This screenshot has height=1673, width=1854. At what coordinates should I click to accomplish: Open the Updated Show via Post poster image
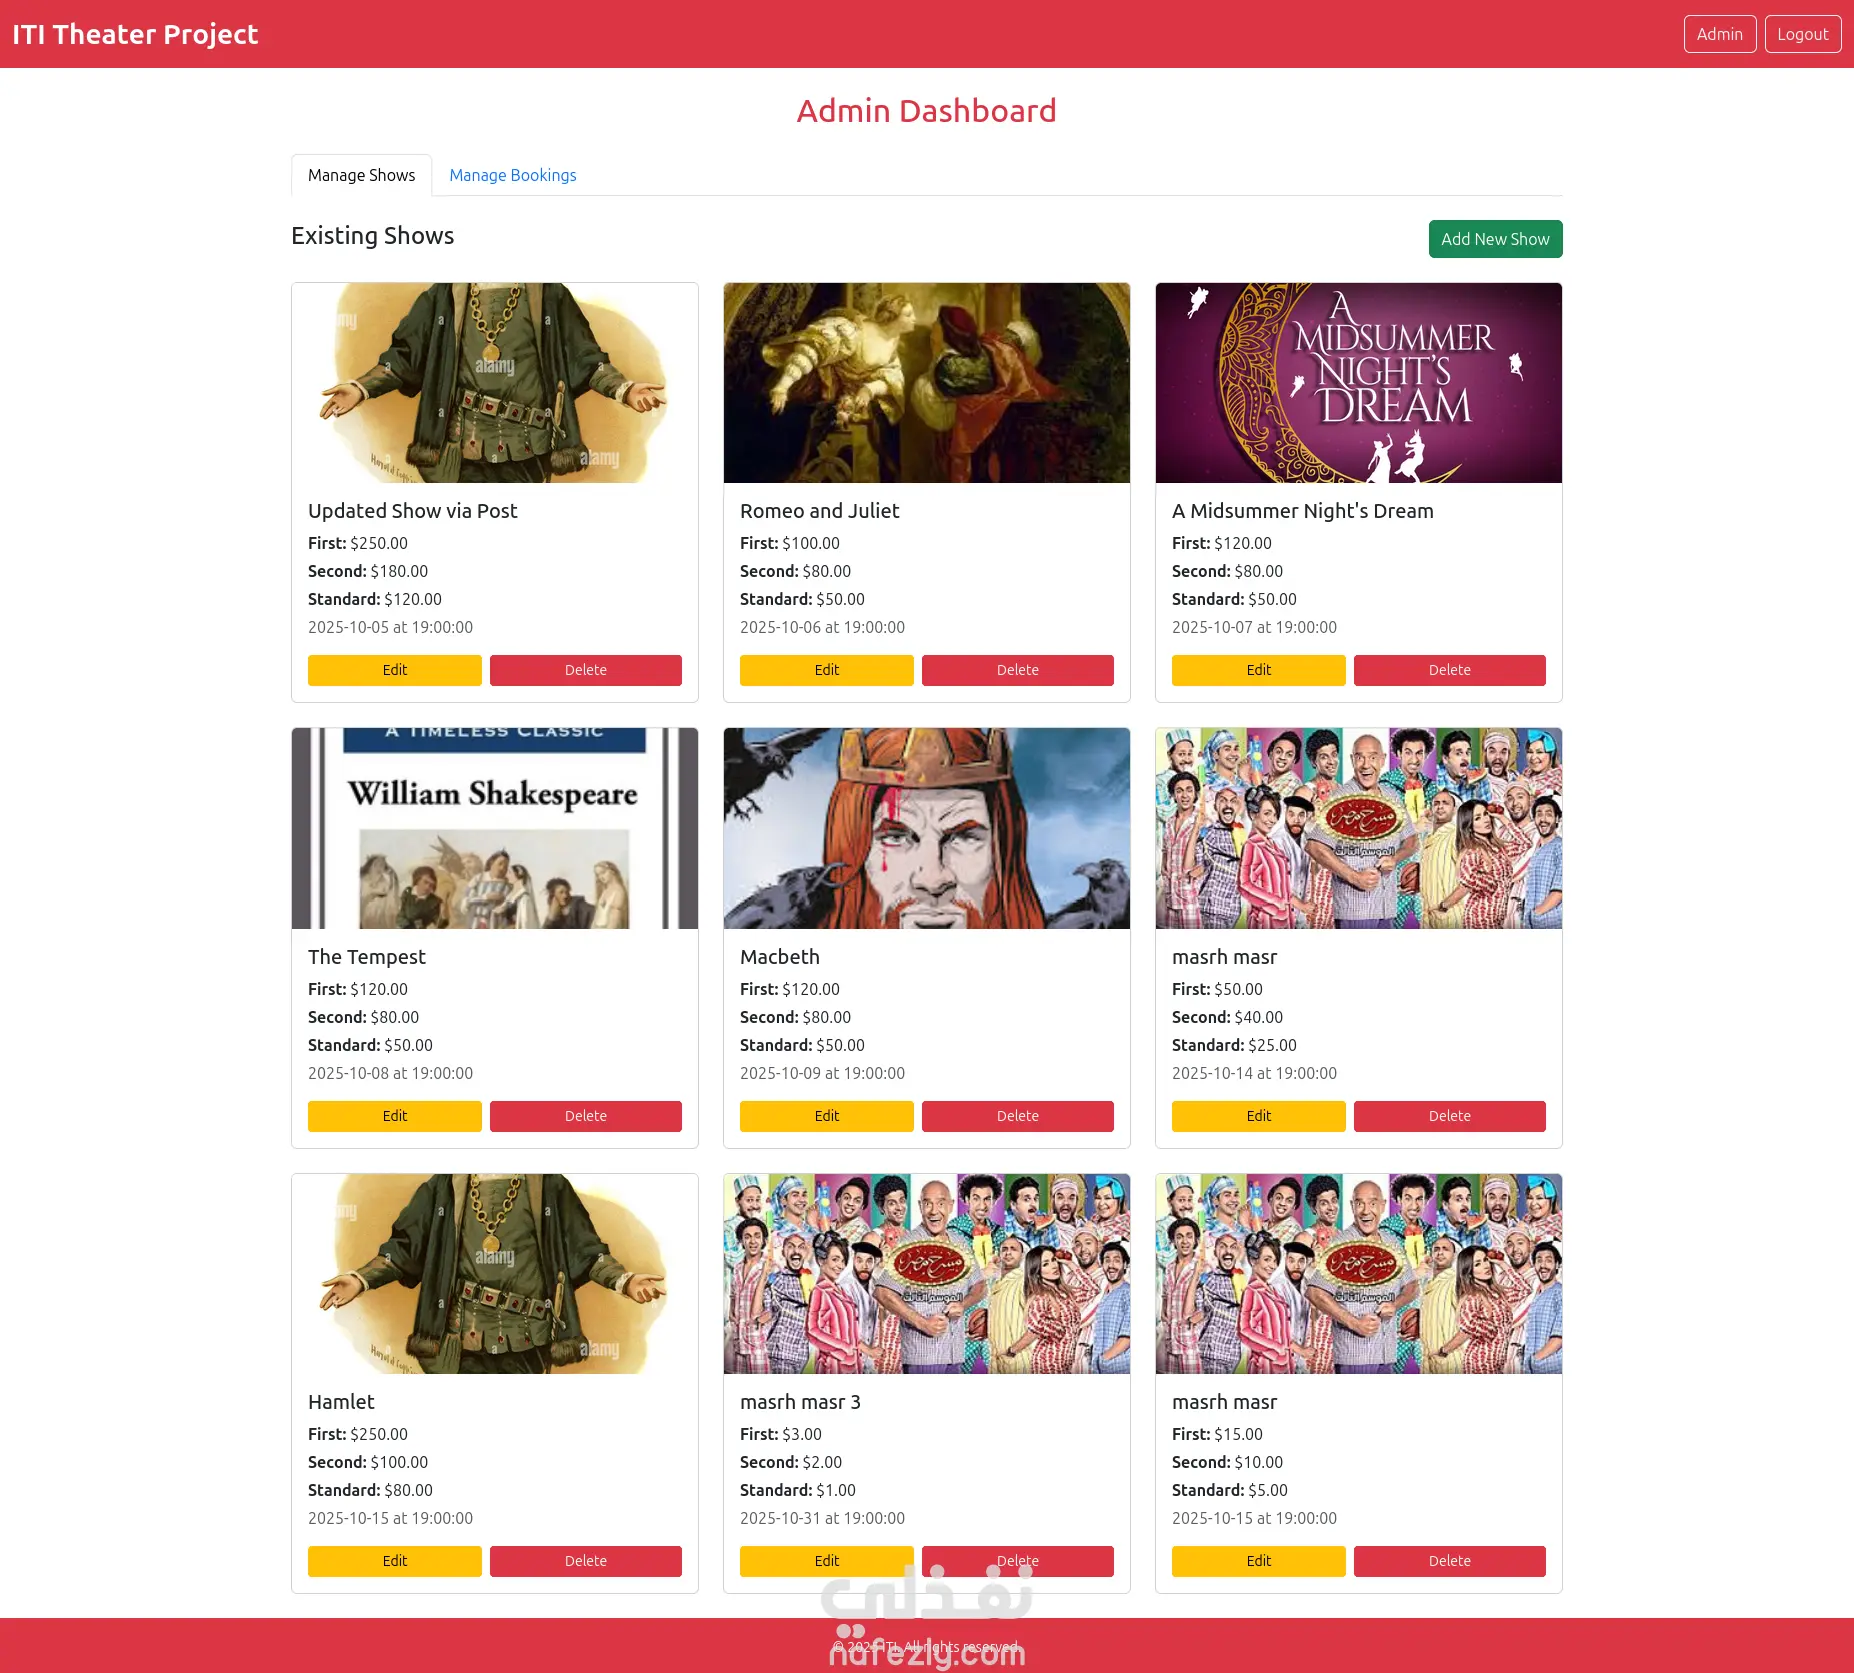[495, 383]
